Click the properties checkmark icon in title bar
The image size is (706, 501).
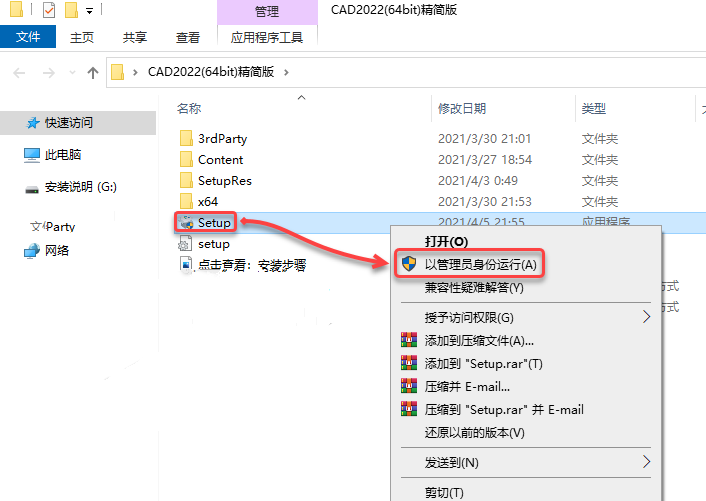pos(49,9)
